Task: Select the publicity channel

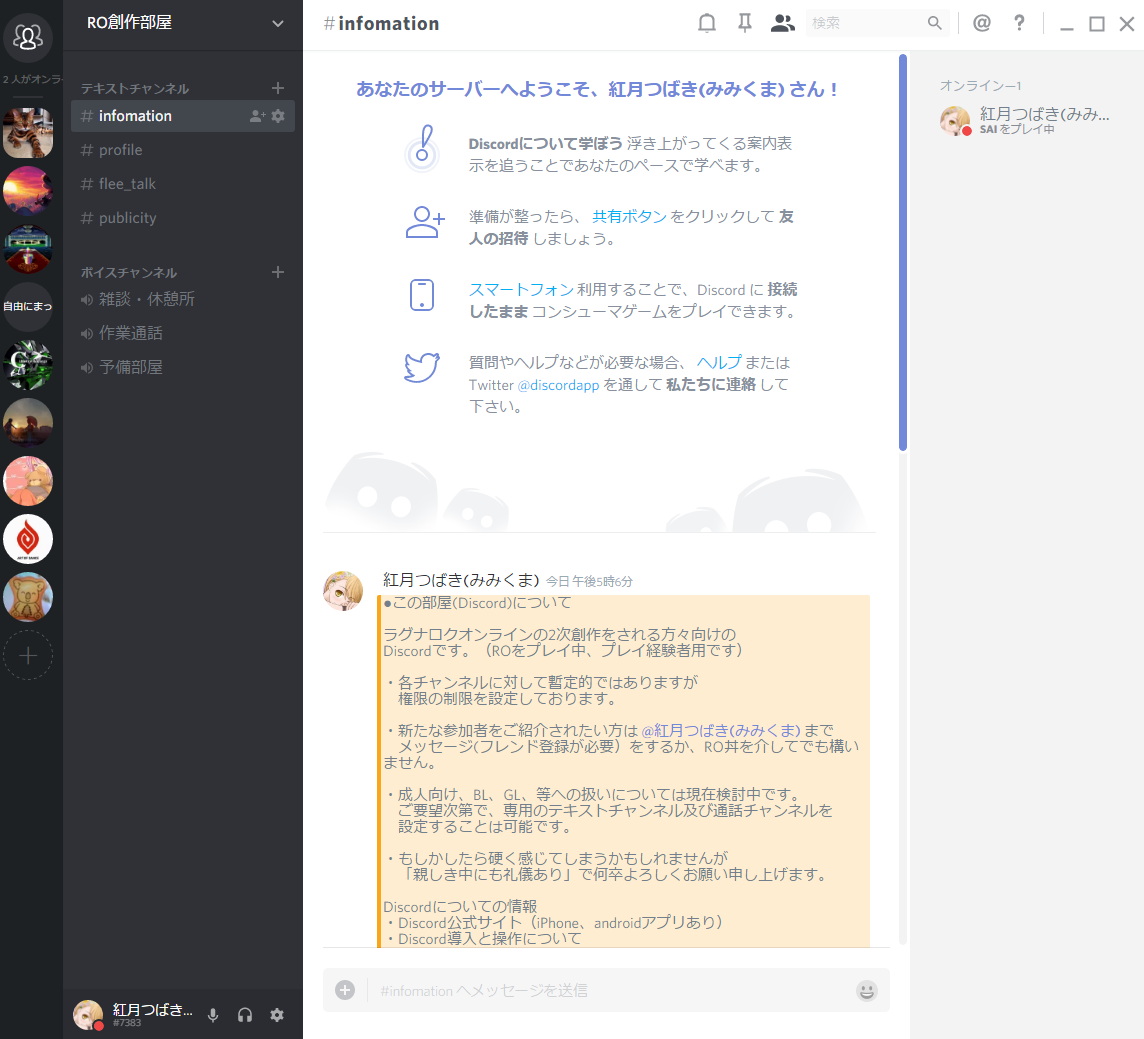Action: (182, 217)
